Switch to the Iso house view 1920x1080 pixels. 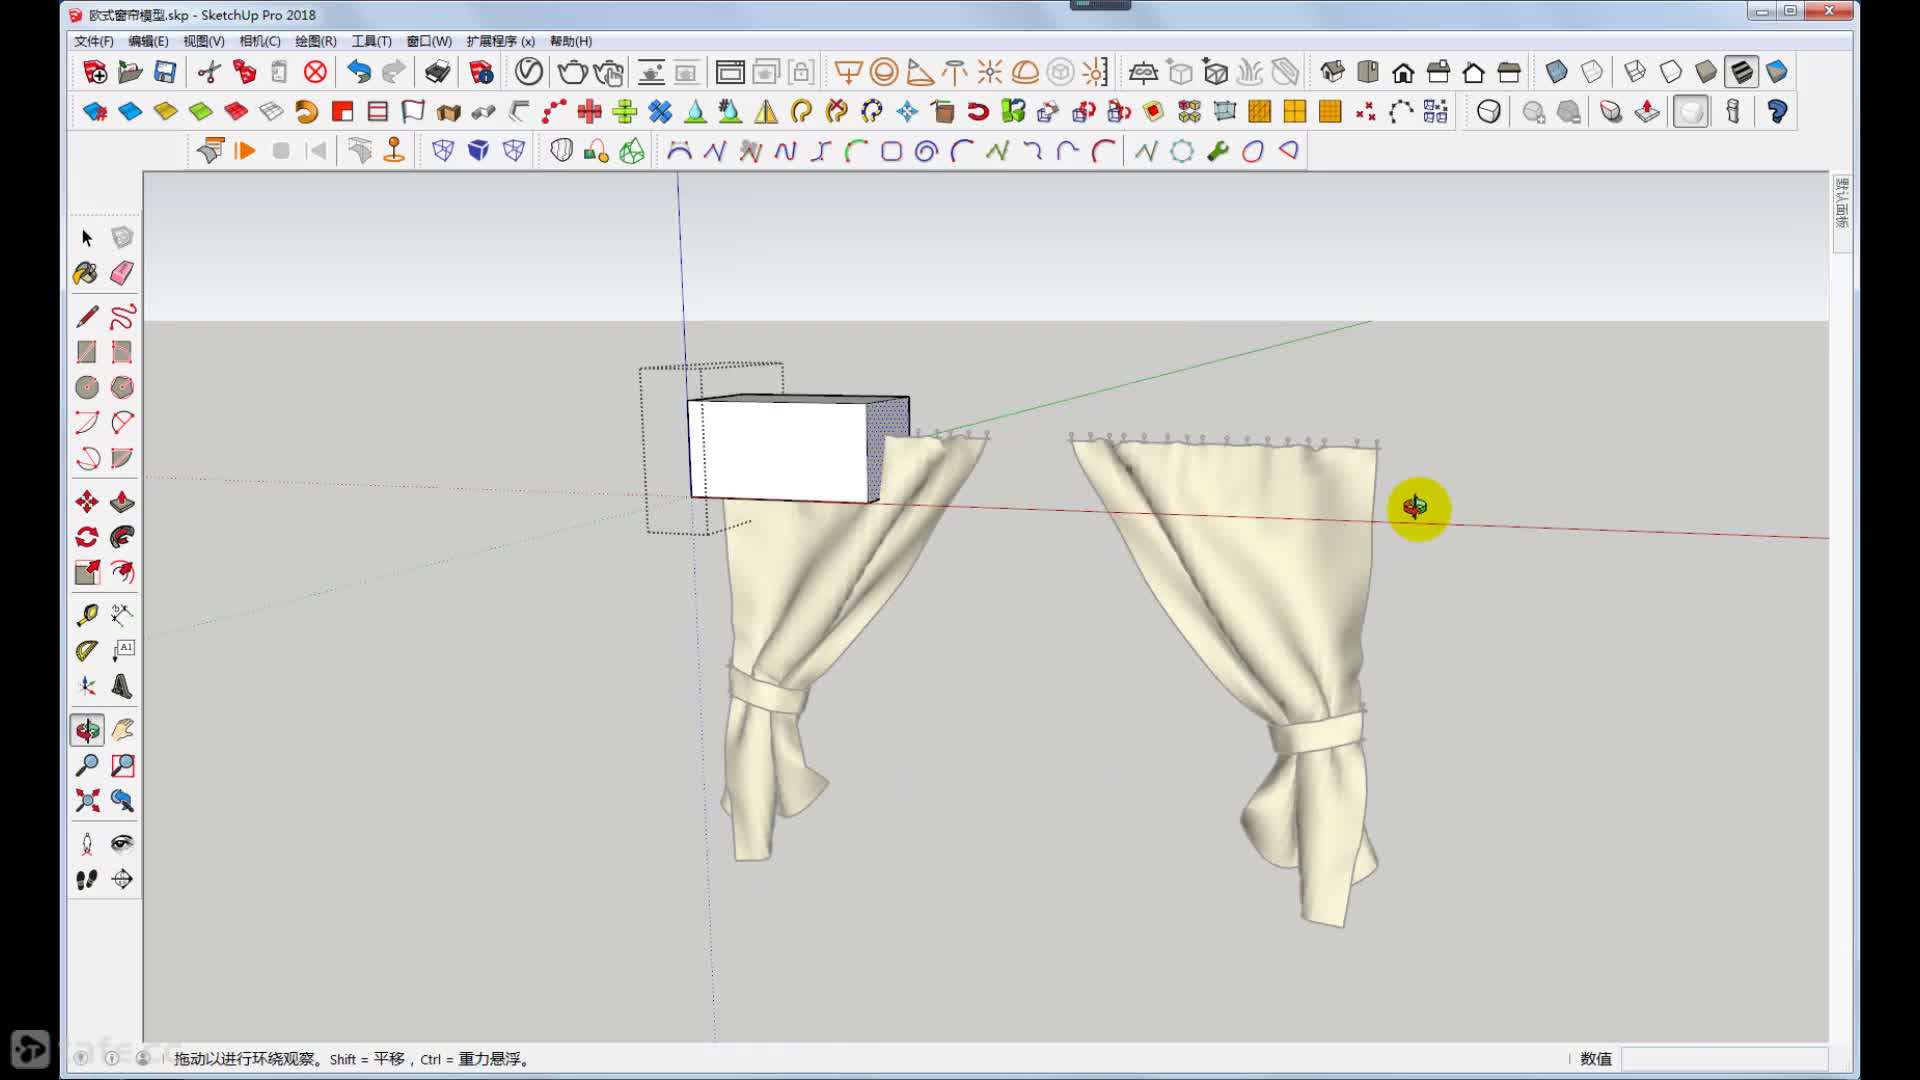[1332, 72]
